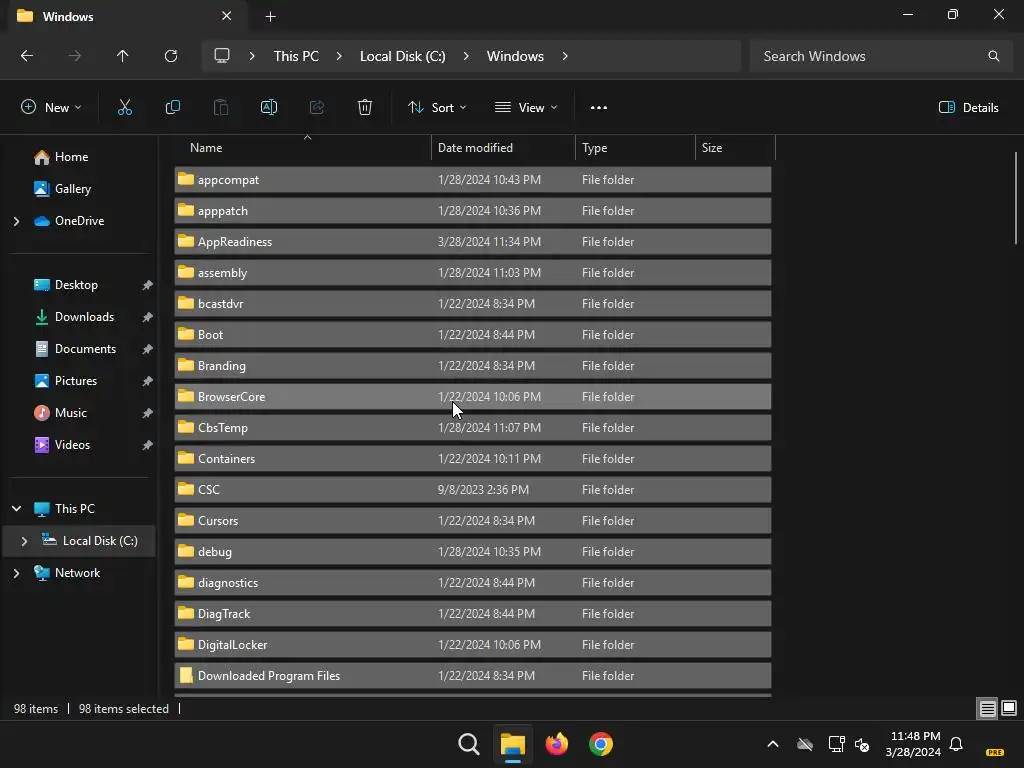This screenshot has width=1024, height=768.
Task: Click the Share icon in toolbar
Action: pos(317,108)
